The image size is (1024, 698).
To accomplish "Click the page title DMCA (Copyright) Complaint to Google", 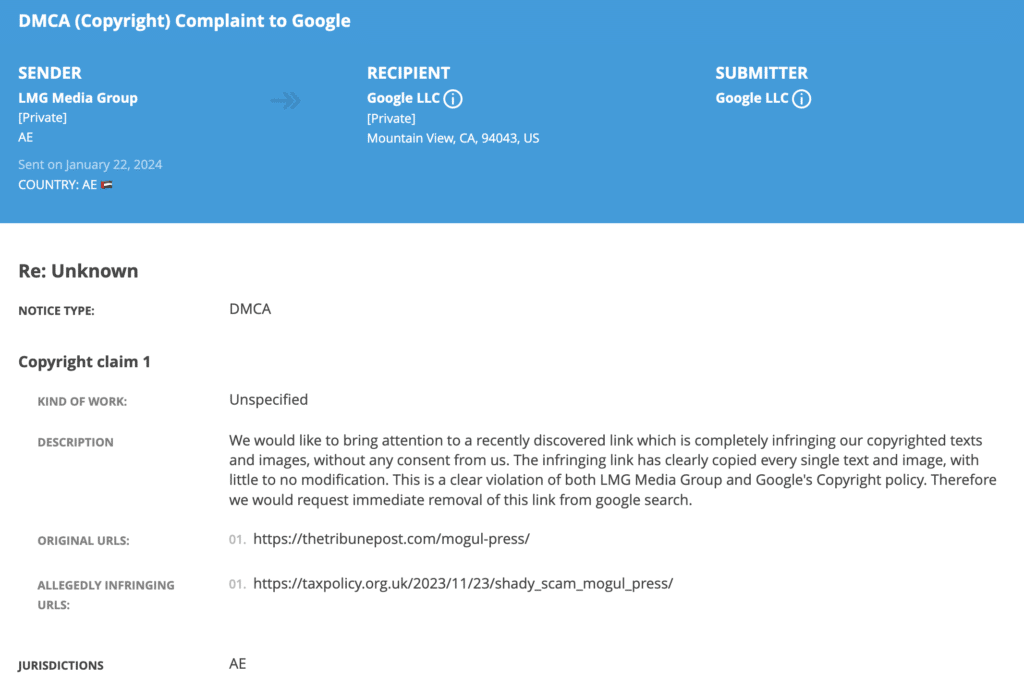I will tap(184, 21).
